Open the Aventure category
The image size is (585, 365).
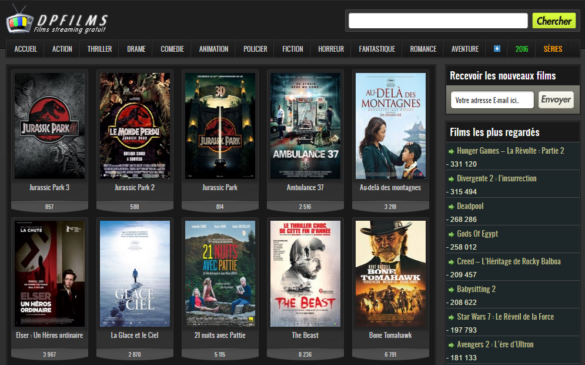tap(465, 49)
